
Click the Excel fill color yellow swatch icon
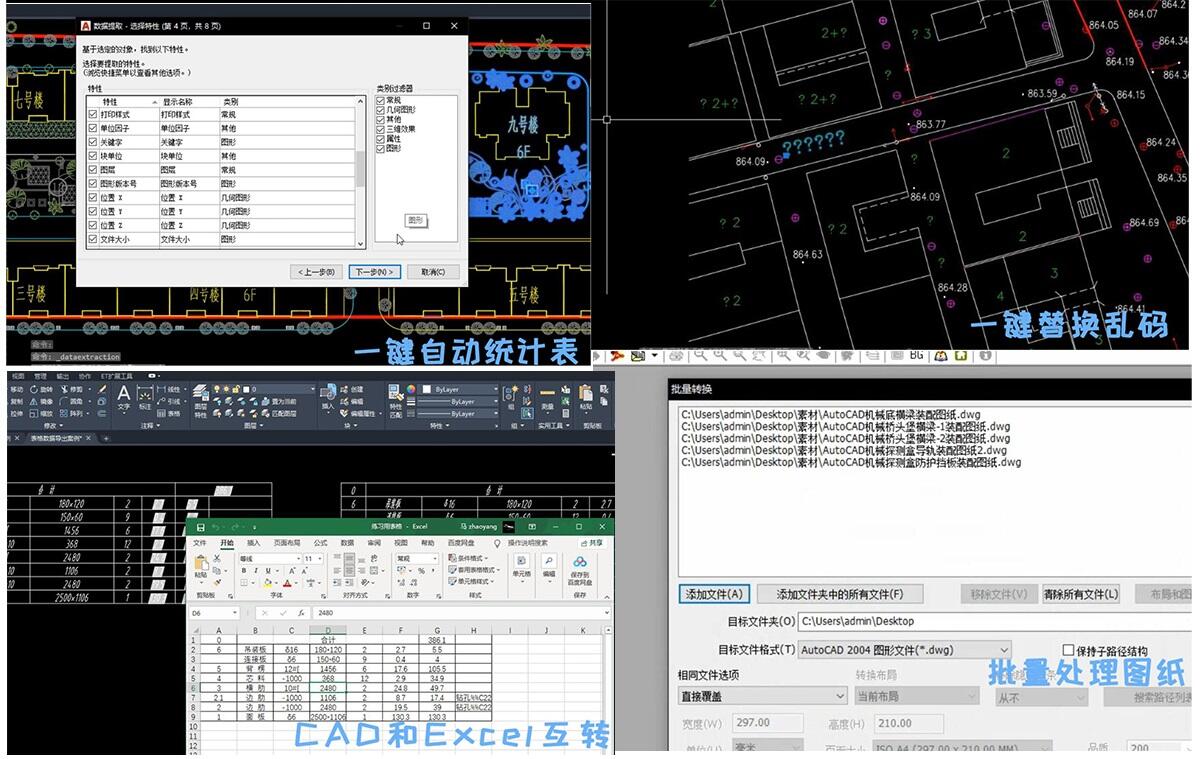point(266,583)
